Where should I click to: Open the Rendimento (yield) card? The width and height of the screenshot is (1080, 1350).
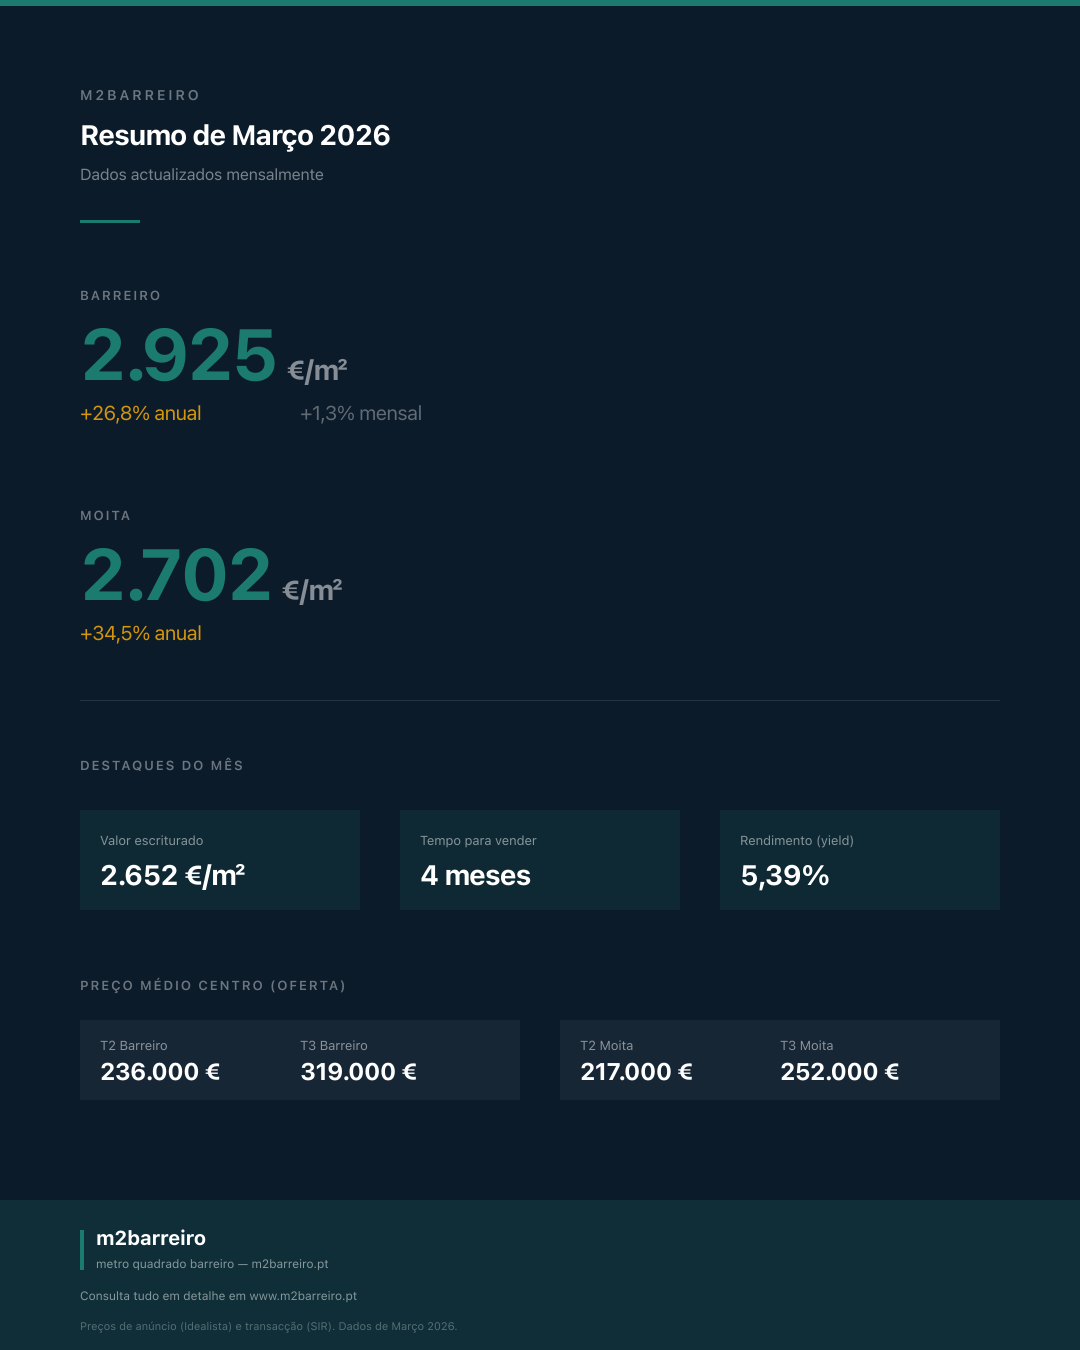(860, 860)
